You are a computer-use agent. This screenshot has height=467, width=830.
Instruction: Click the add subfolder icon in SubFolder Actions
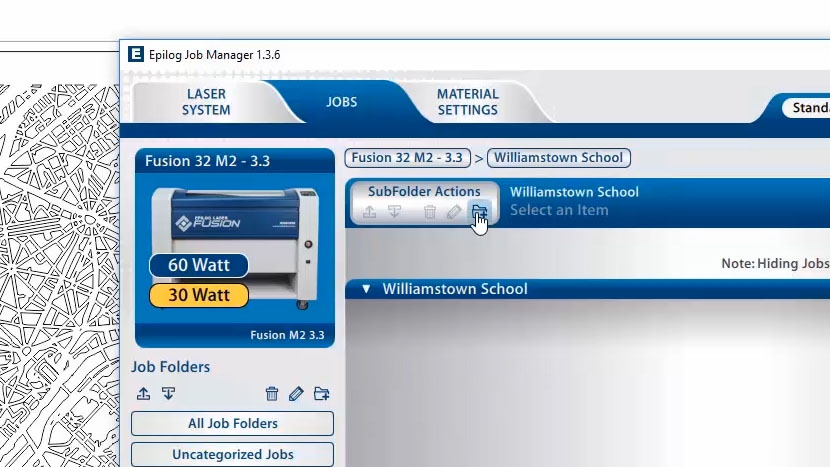479,212
